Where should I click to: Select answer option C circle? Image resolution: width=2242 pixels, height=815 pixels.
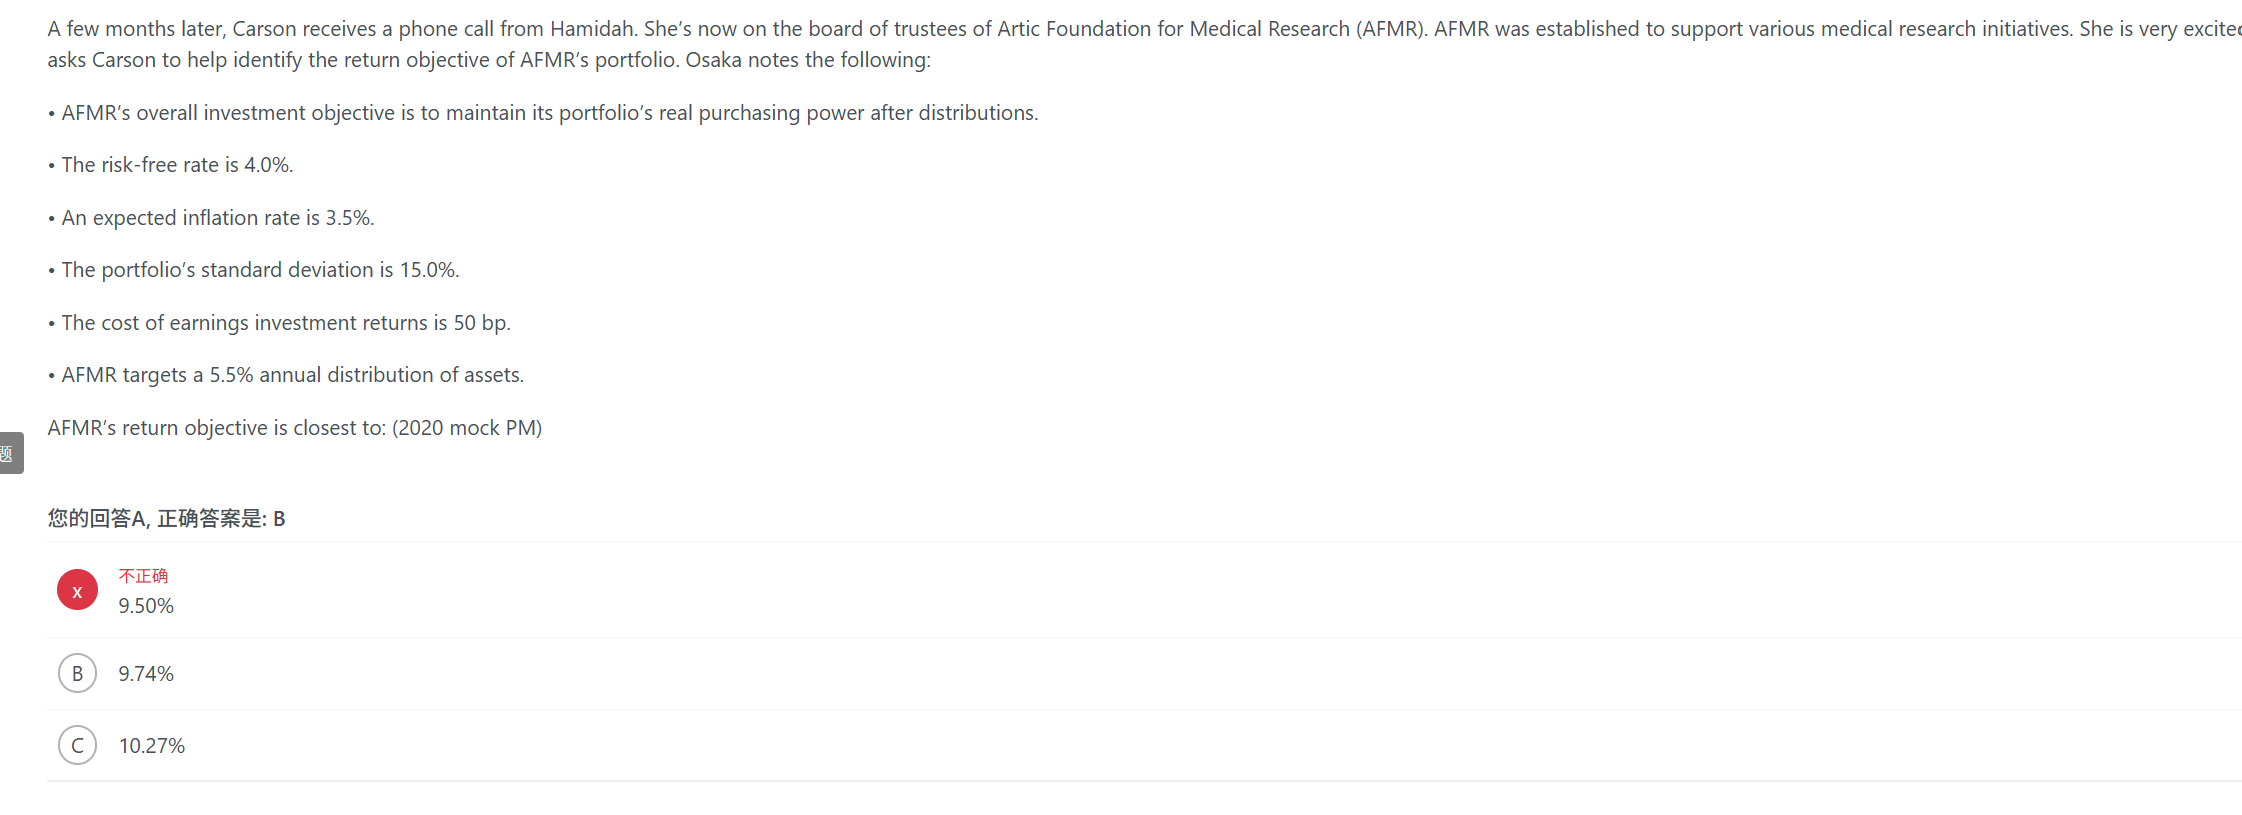click(77, 745)
